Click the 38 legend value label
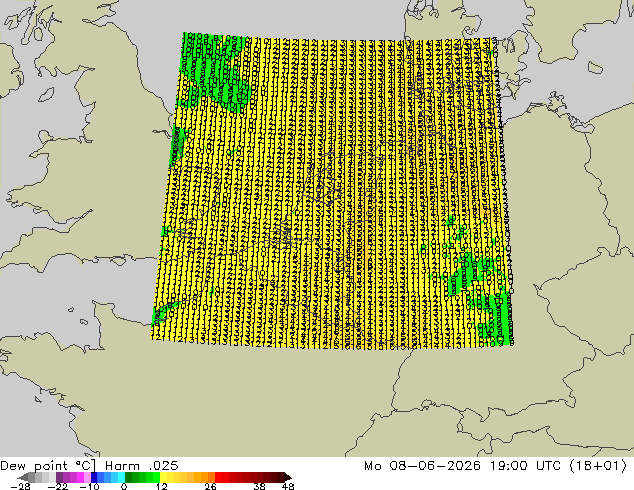The image size is (634, 490). (259, 486)
